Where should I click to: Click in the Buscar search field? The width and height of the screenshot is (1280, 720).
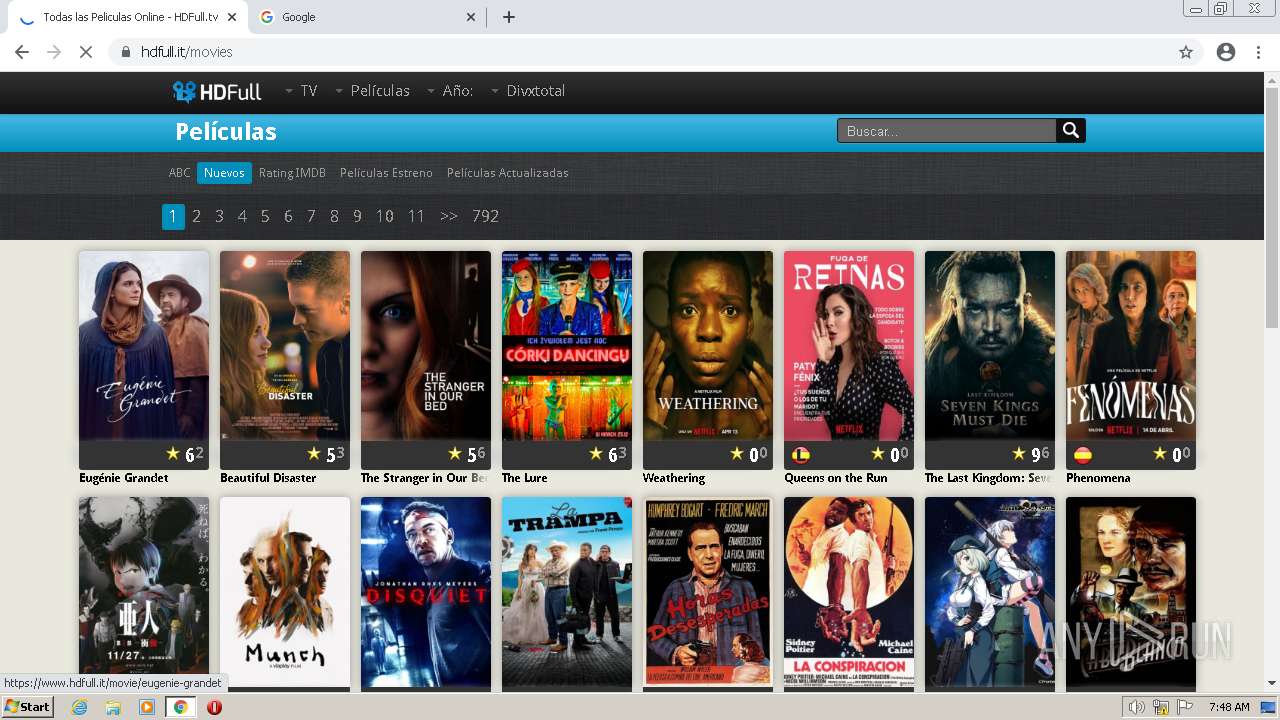point(946,131)
